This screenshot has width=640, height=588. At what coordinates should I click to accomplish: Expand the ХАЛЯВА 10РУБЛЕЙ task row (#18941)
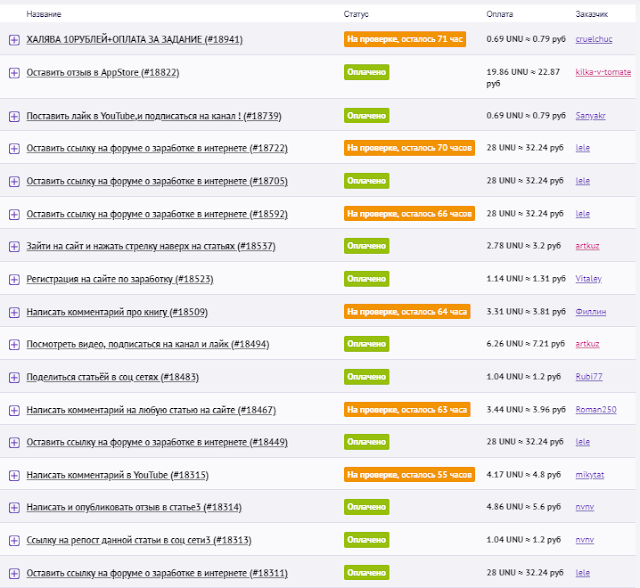[x=14, y=40]
